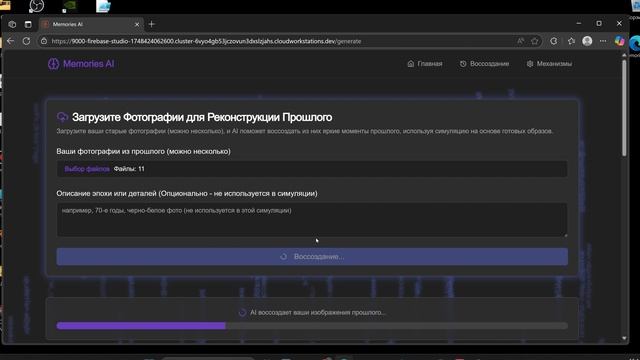
Task: Select the Memories AI browser tab
Action: 92,24
